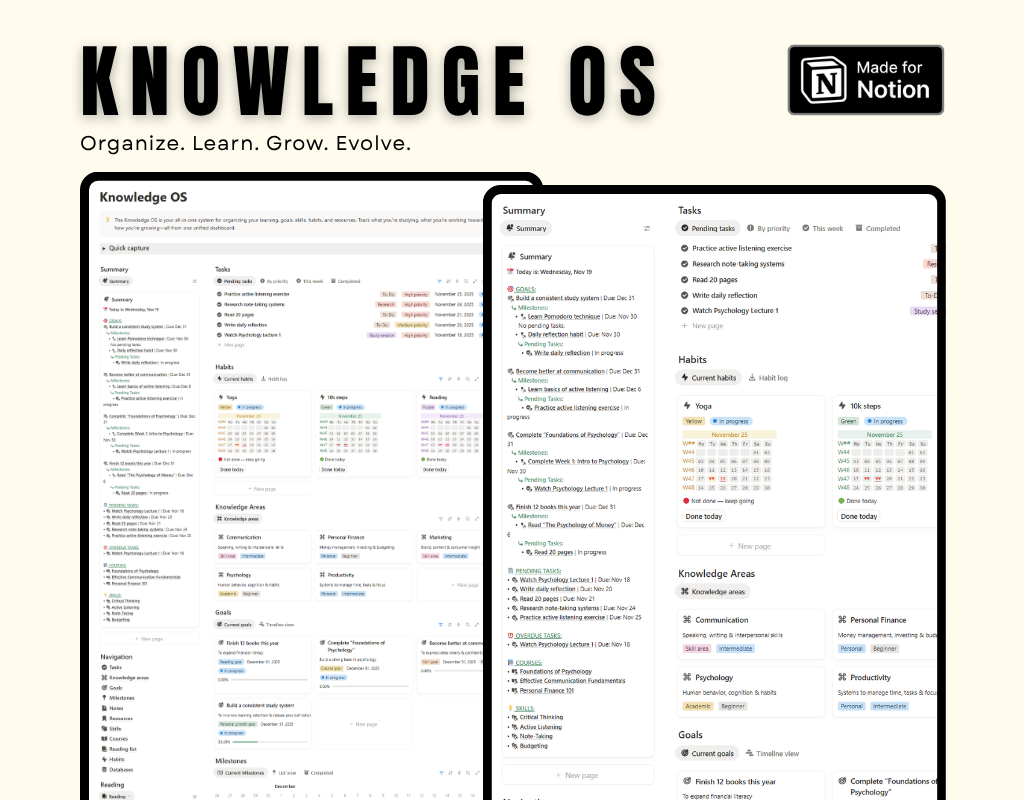Click Summary view settings icon in right tablet
Viewport: 1024px width, 800px height.
pyautogui.click(x=647, y=229)
